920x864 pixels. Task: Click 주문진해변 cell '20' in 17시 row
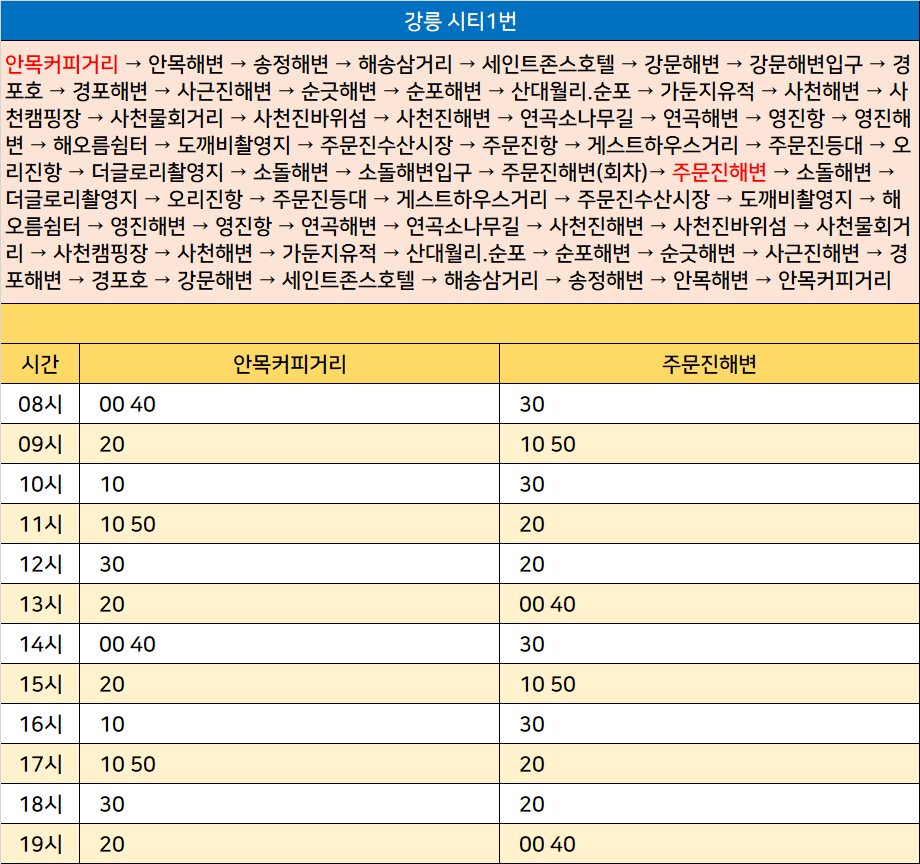click(709, 764)
